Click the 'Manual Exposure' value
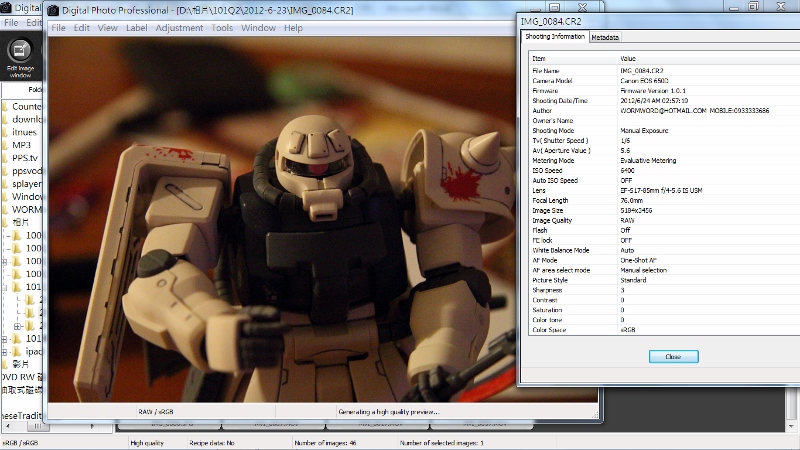Image resolution: width=800 pixels, height=450 pixels. tap(644, 131)
